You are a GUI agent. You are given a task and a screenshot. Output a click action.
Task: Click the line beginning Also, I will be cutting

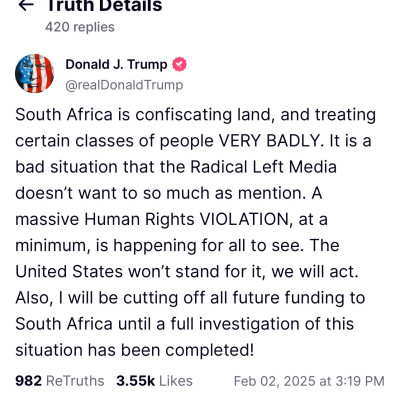pyautogui.click(x=190, y=298)
